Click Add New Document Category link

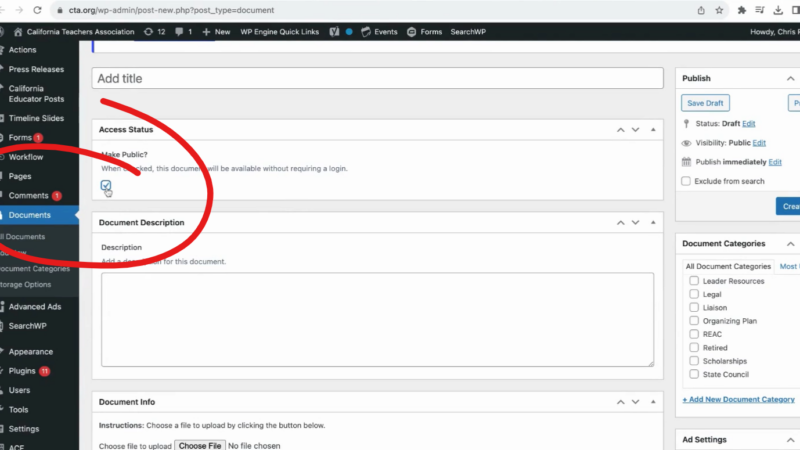(x=738, y=399)
